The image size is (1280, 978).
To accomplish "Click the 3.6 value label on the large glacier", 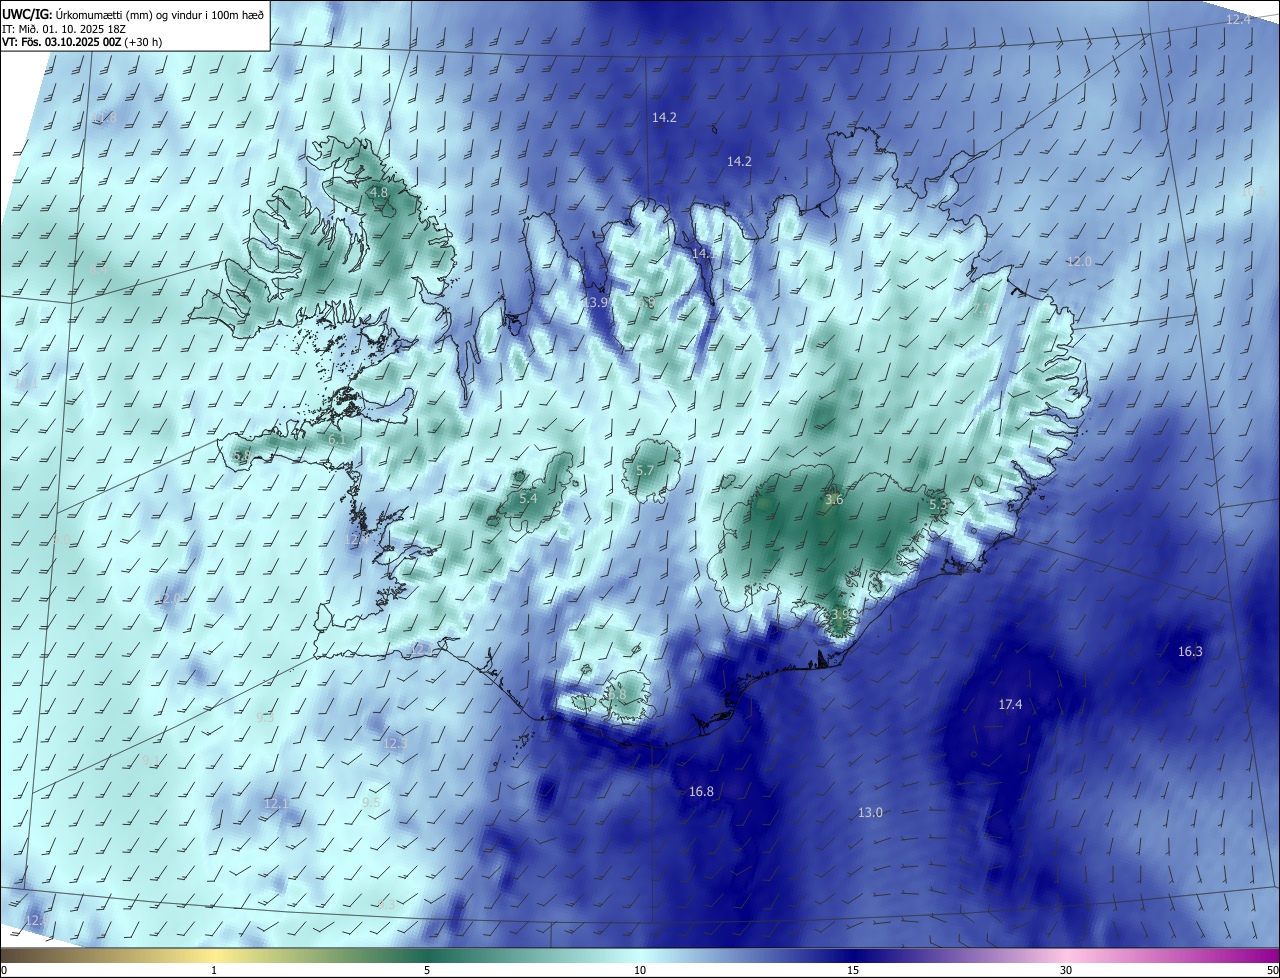I will click(x=834, y=500).
